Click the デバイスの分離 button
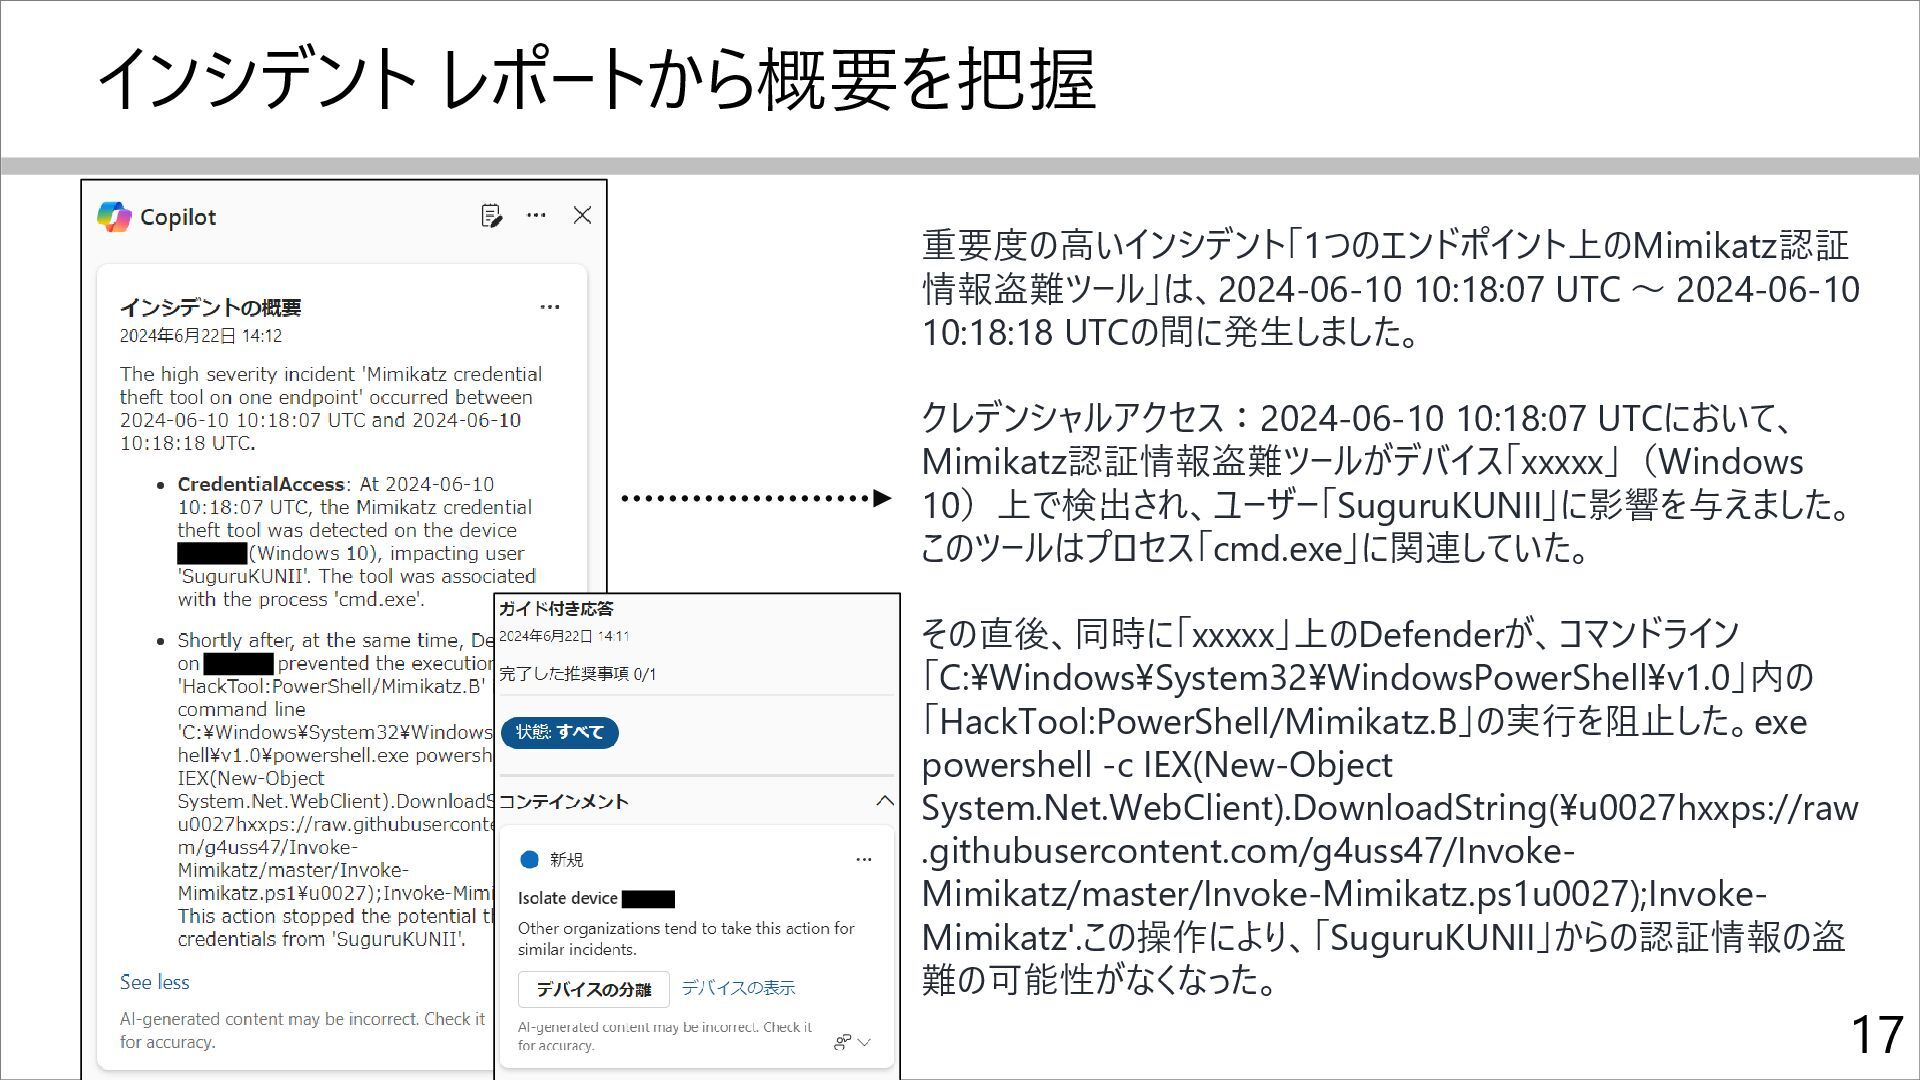Screen dimensions: 1920x1080 (x=593, y=989)
